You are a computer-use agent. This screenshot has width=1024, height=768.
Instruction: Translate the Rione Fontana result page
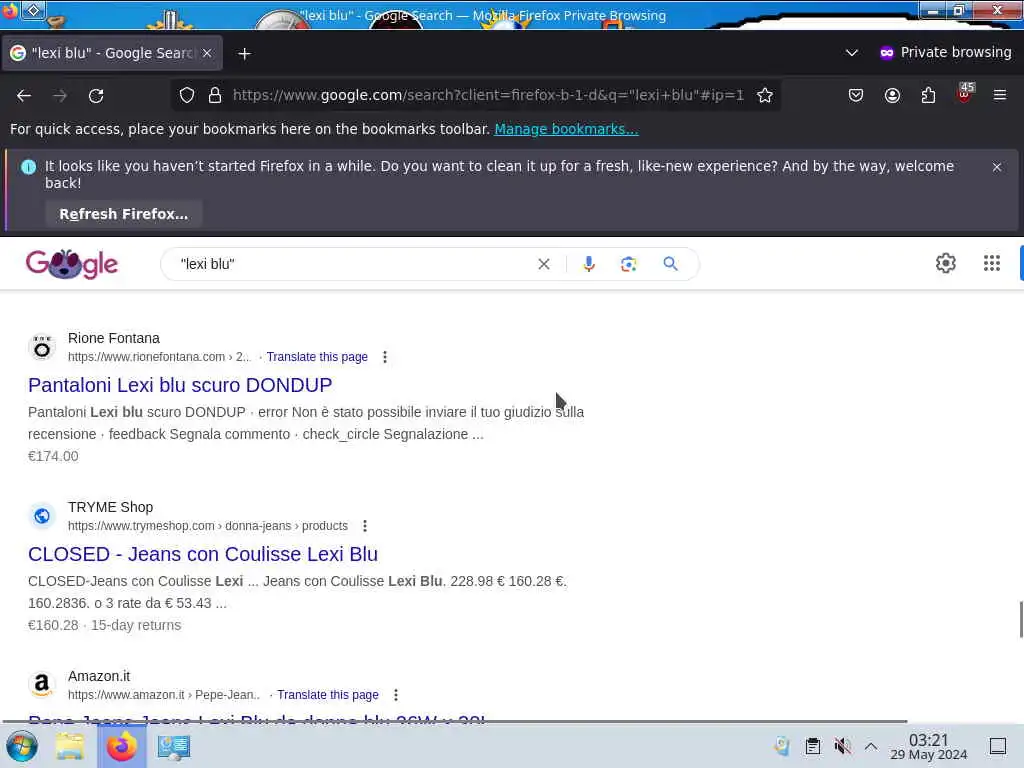pyautogui.click(x=317, y=357)
